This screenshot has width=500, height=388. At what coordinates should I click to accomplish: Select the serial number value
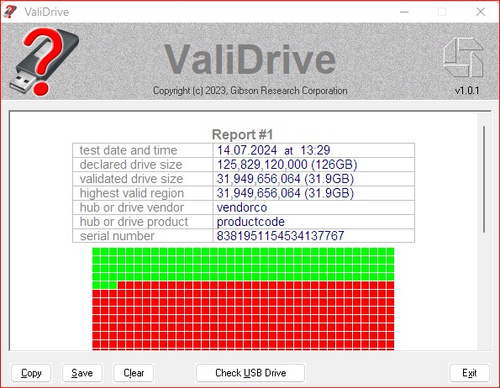click(x=280, y=236)
